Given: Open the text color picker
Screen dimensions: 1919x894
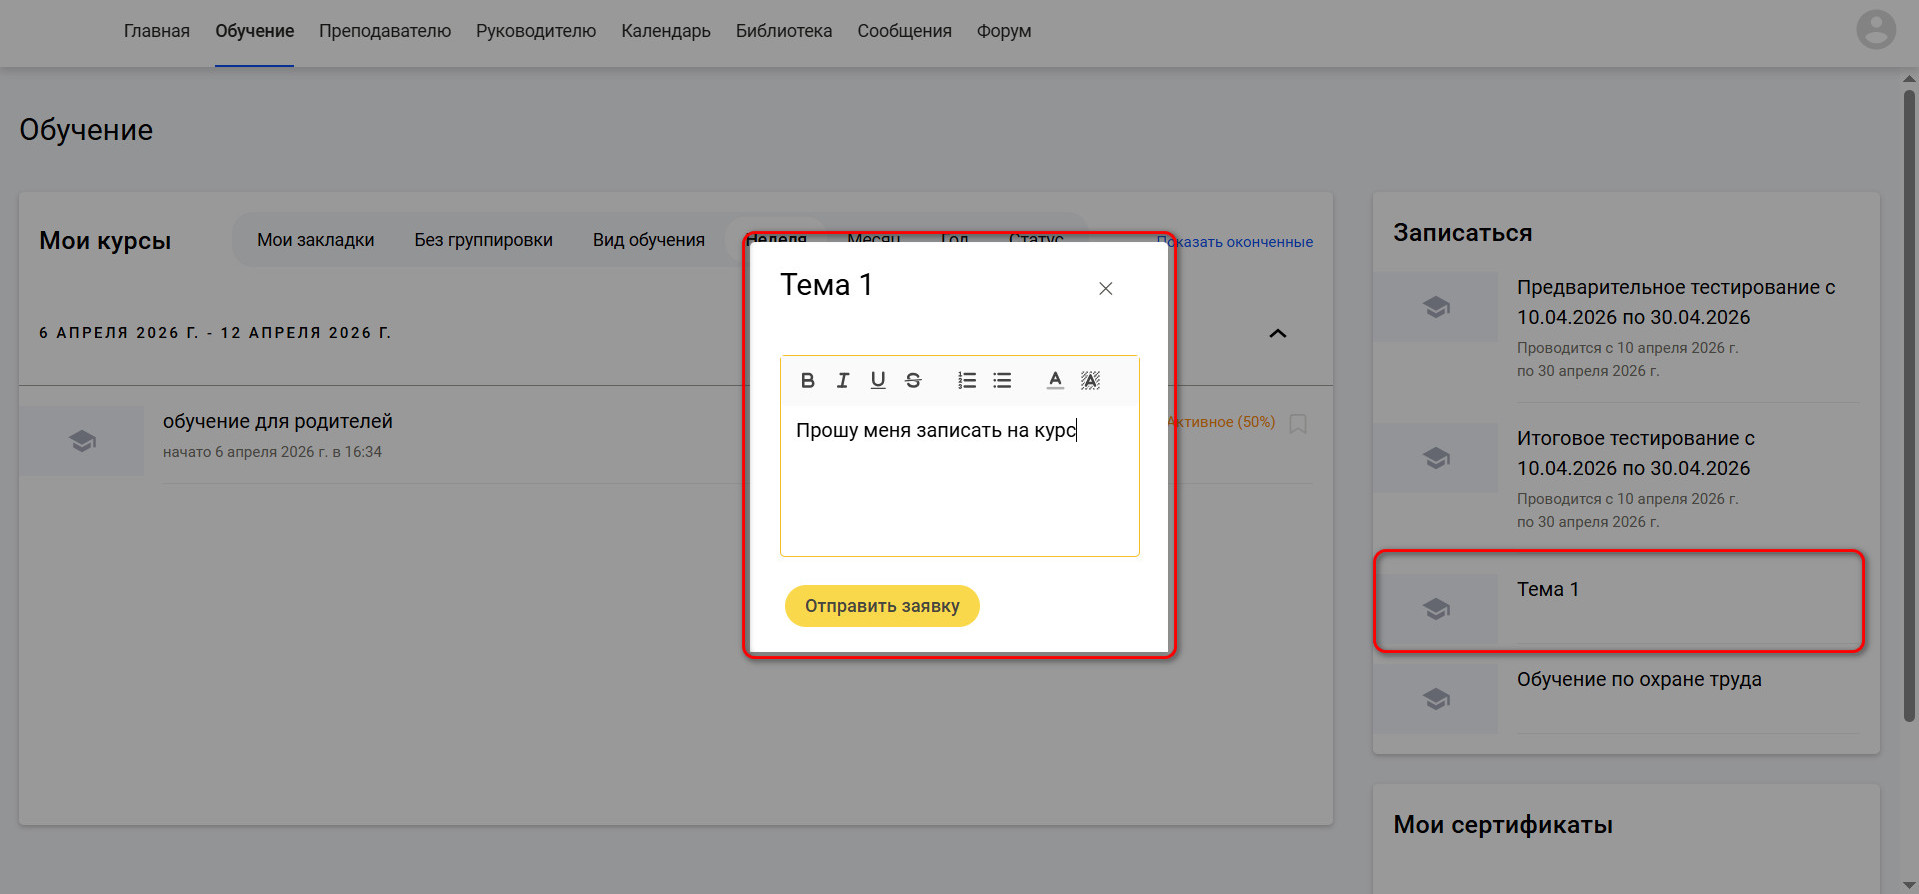Looking at the screenshot, I should [1055, 380].
